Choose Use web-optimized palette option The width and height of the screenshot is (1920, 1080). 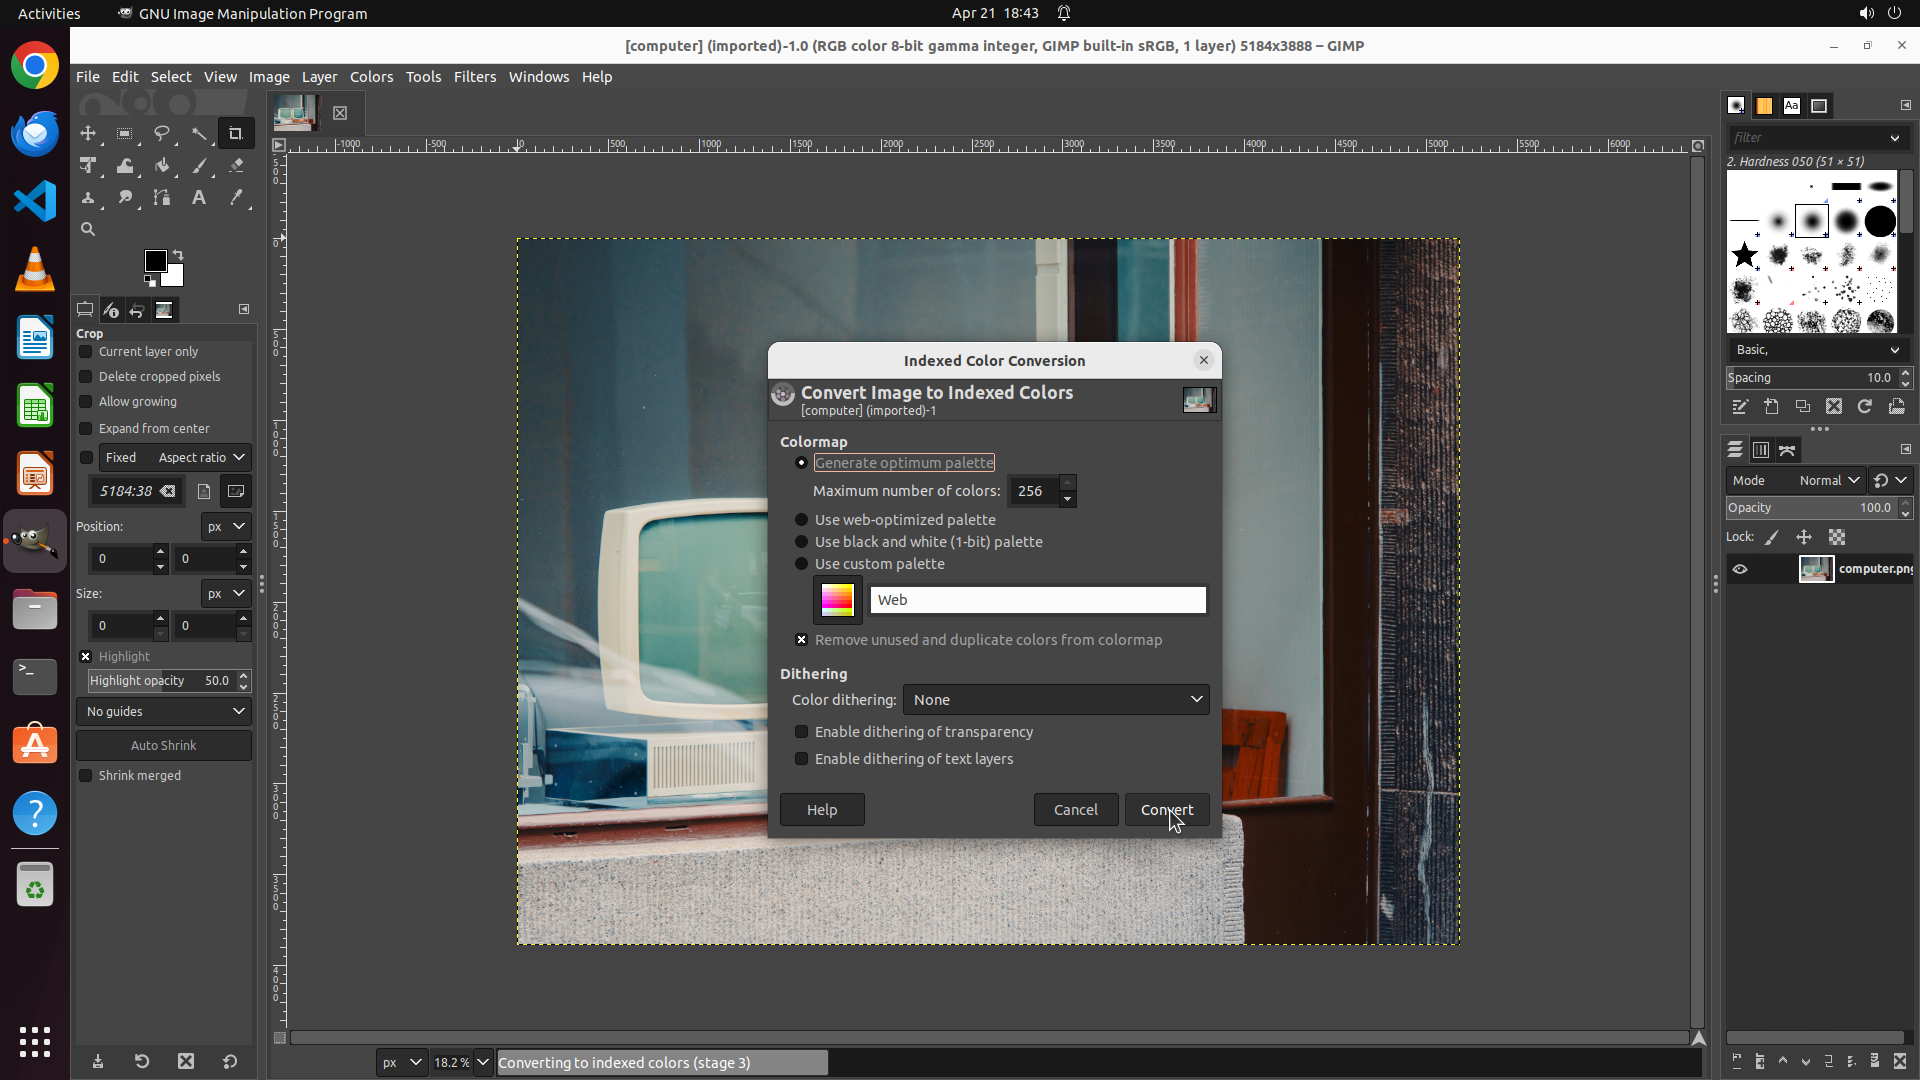(x=801, y=520)
